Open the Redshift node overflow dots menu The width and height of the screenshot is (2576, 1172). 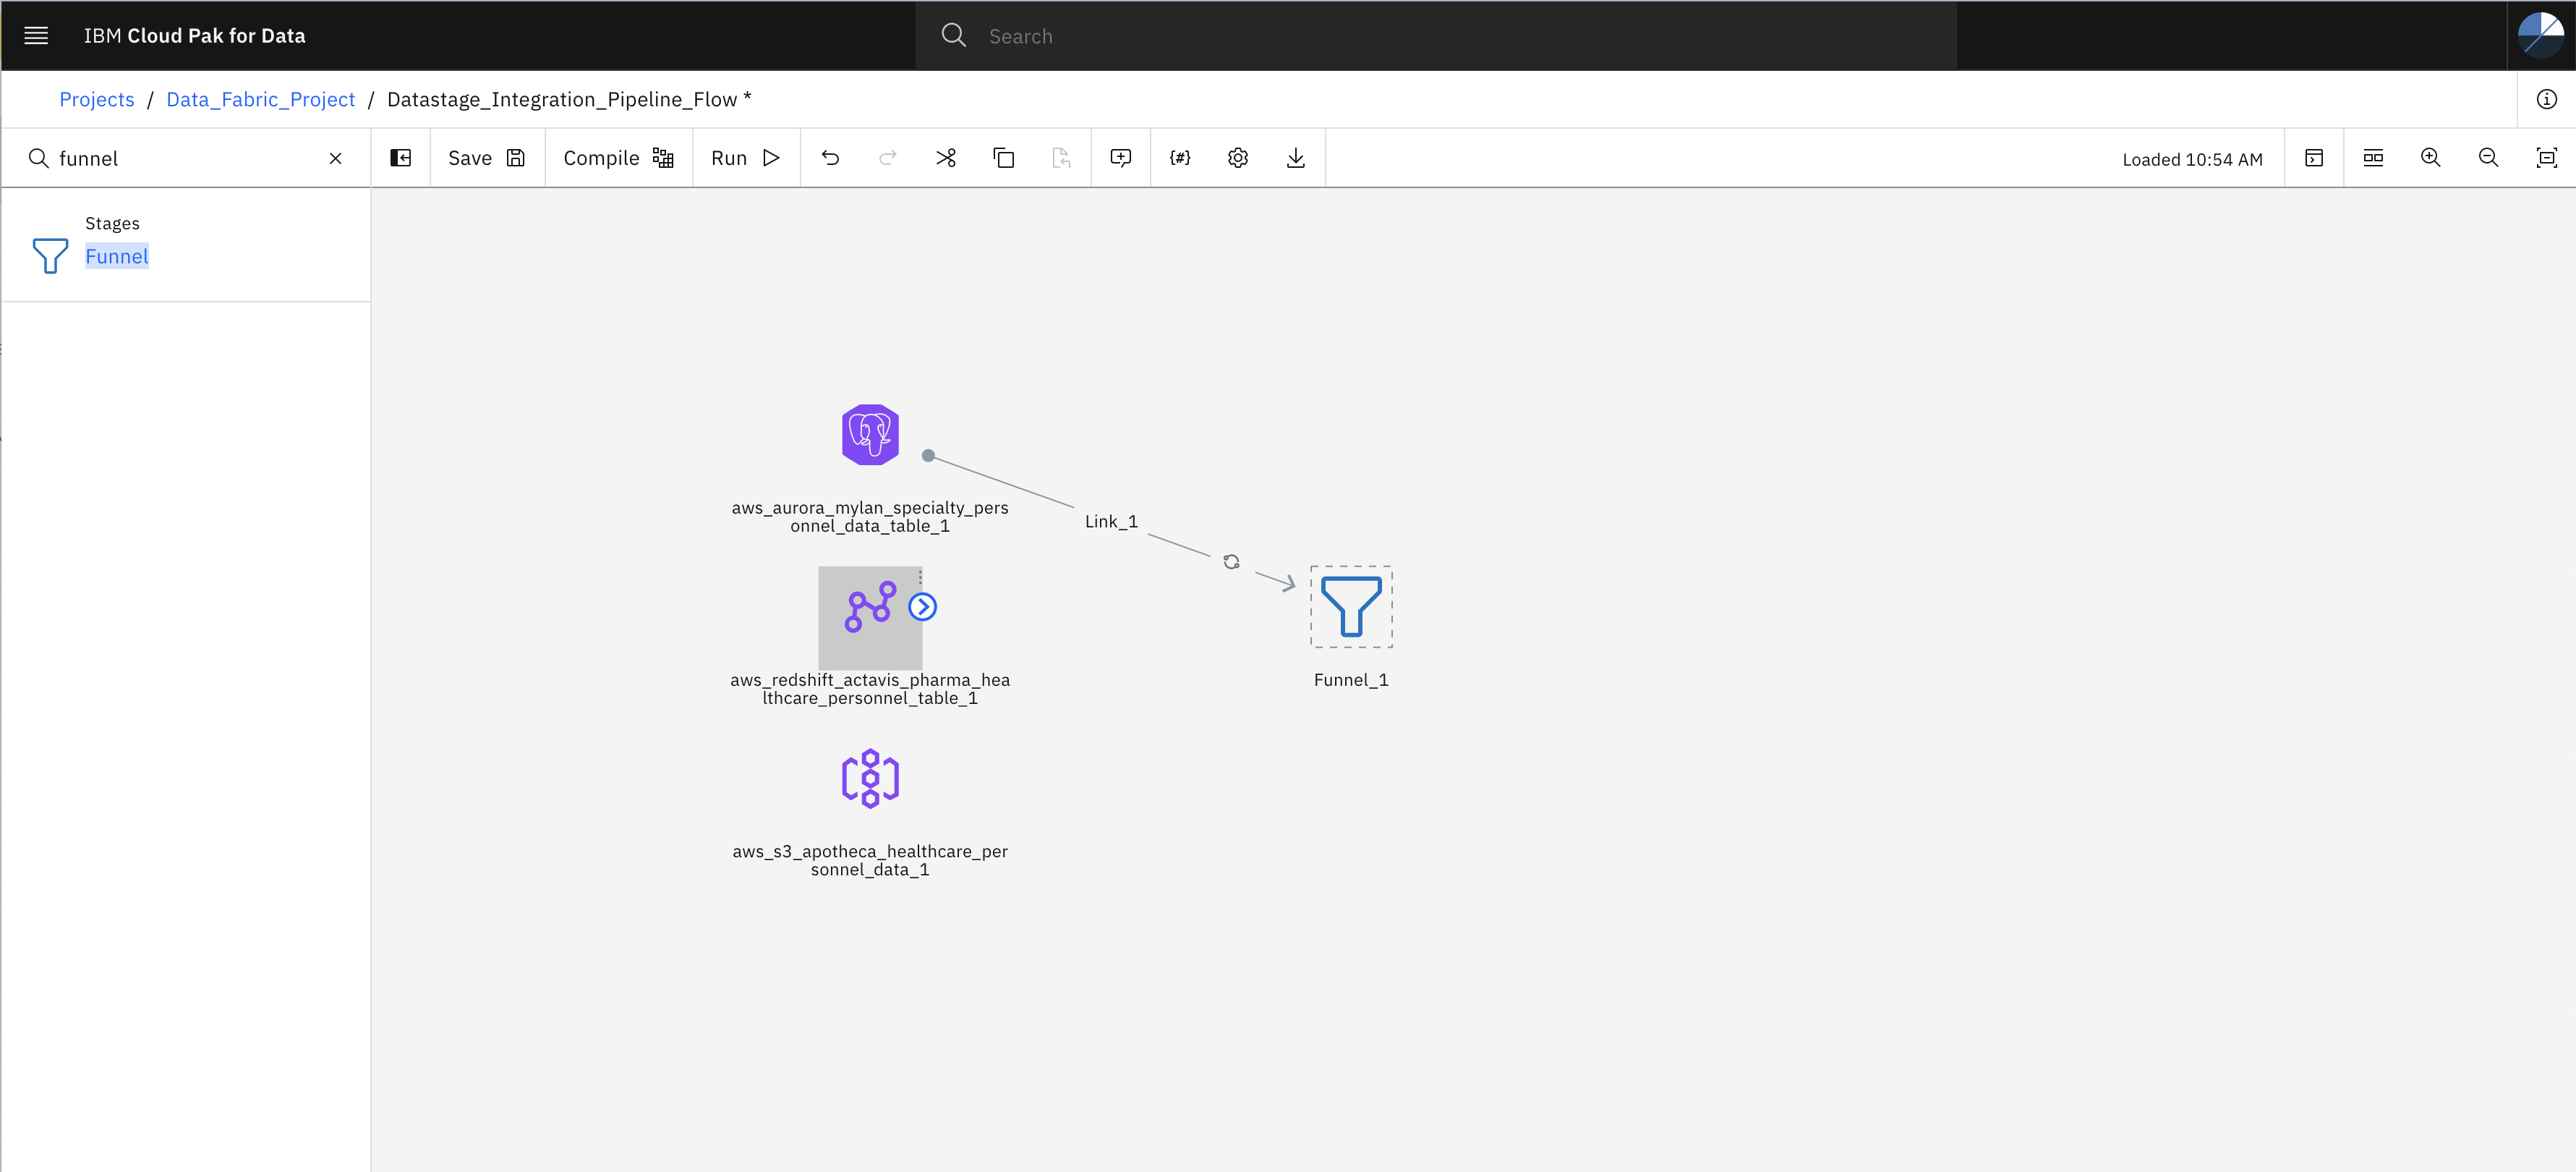[x=920, y=577]
